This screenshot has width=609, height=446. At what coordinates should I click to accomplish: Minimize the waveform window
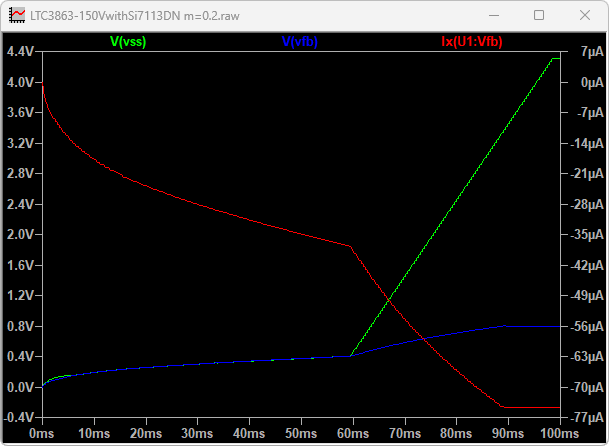494,16
